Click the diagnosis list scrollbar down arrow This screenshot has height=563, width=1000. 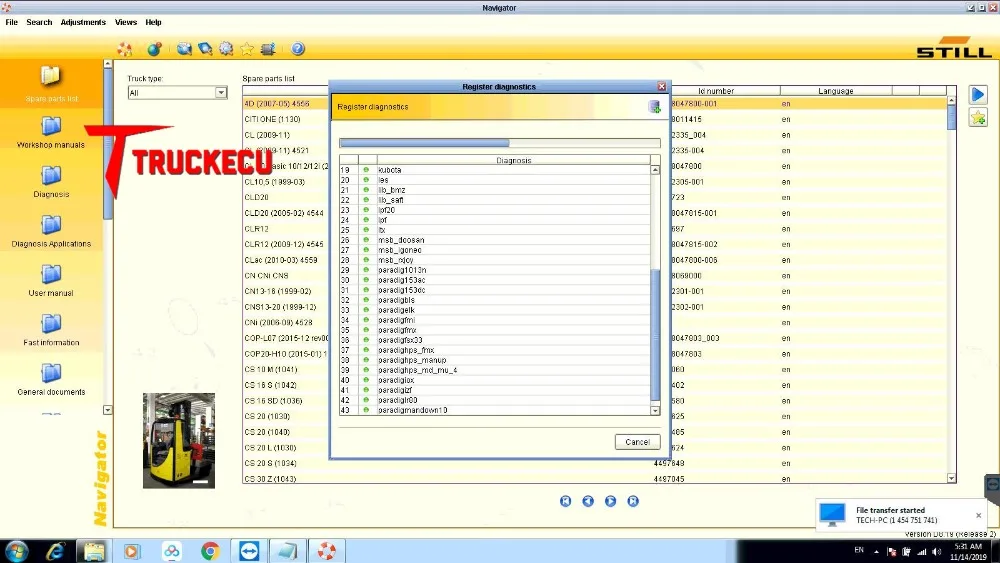click(655, 411)
